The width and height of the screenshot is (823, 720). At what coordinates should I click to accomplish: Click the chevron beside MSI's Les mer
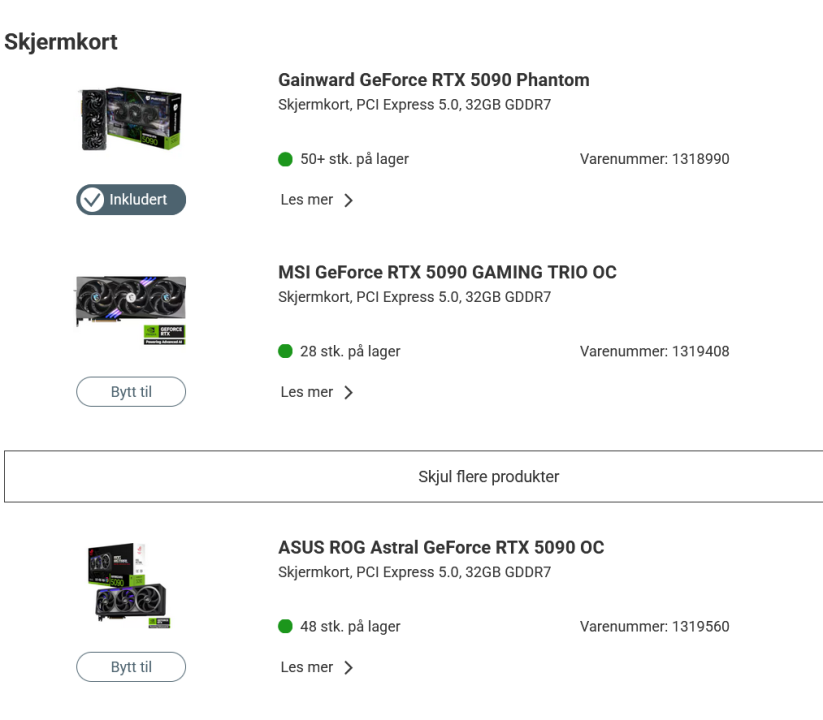point(348,393)
